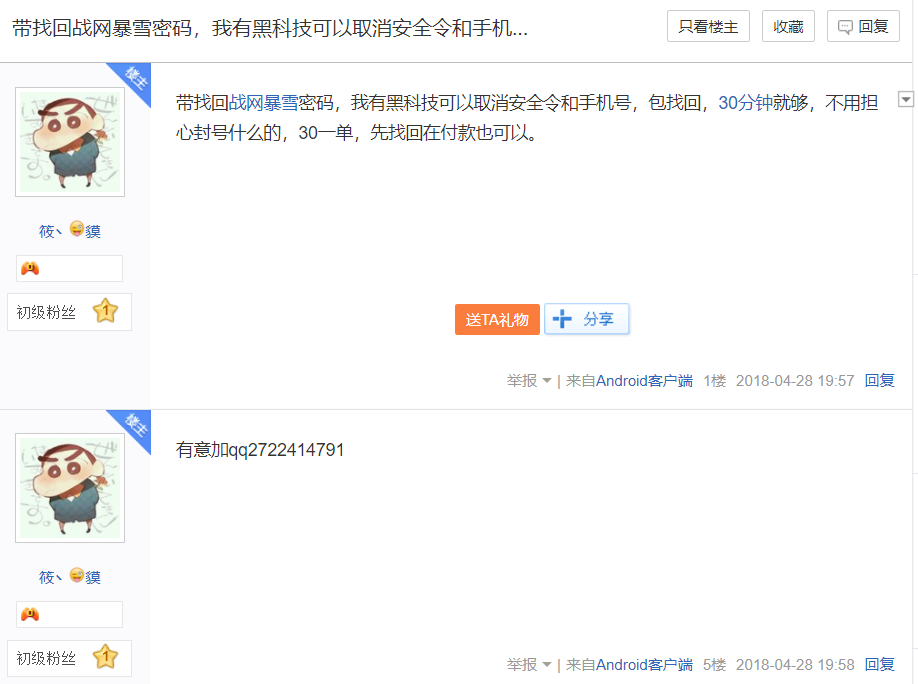The width and height of the screenshot is (918, 684).
Task: Open first post's Shin-chan avatar
Action: pyautogui.click(x=70, y=142)
